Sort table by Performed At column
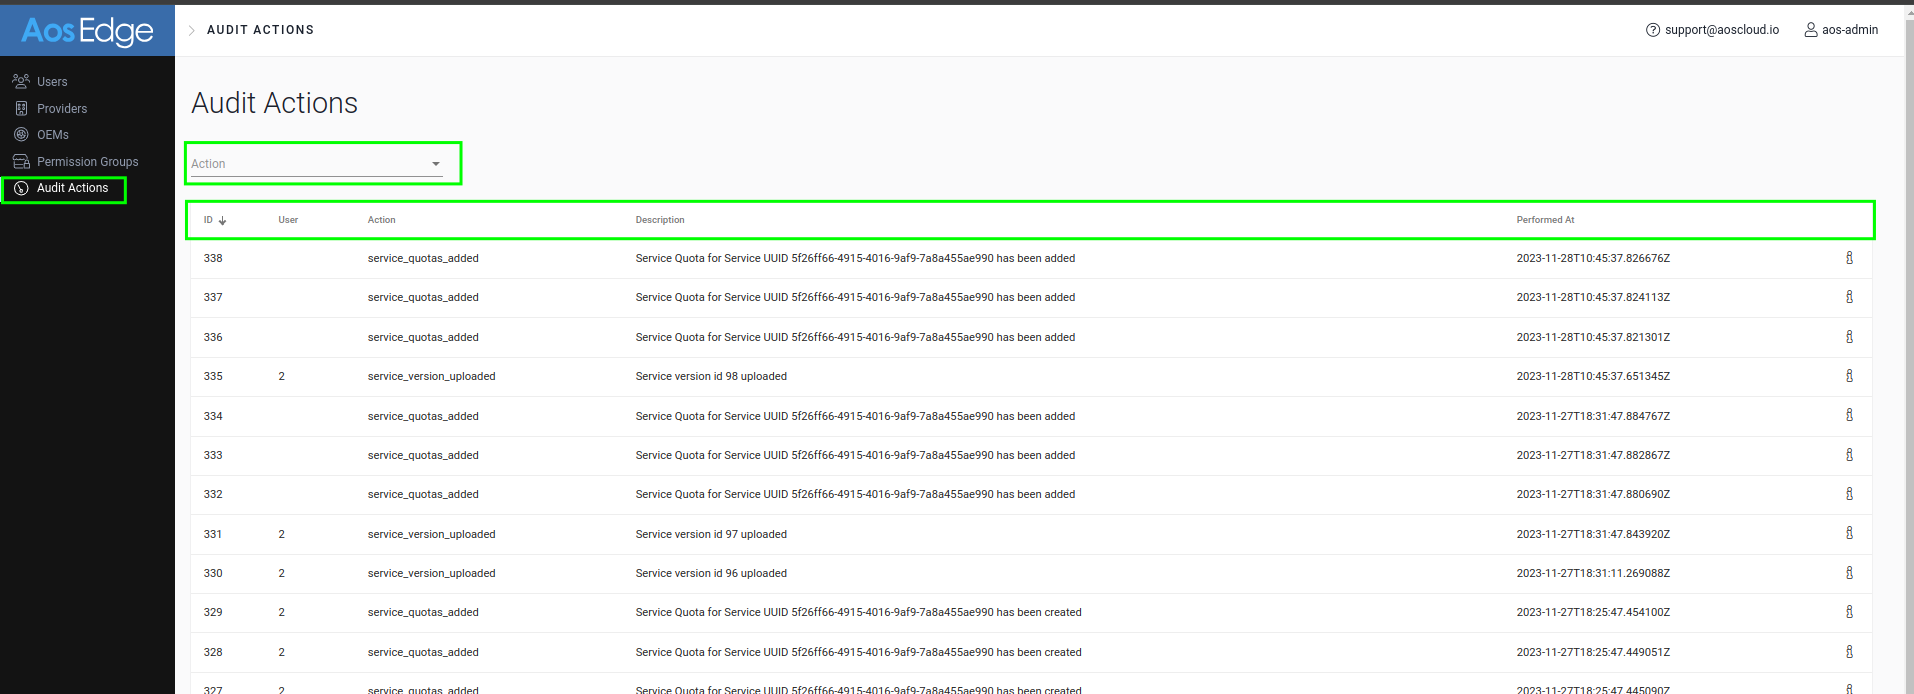This screenshot has height=694, width=1914. (x=1545, y=220)
